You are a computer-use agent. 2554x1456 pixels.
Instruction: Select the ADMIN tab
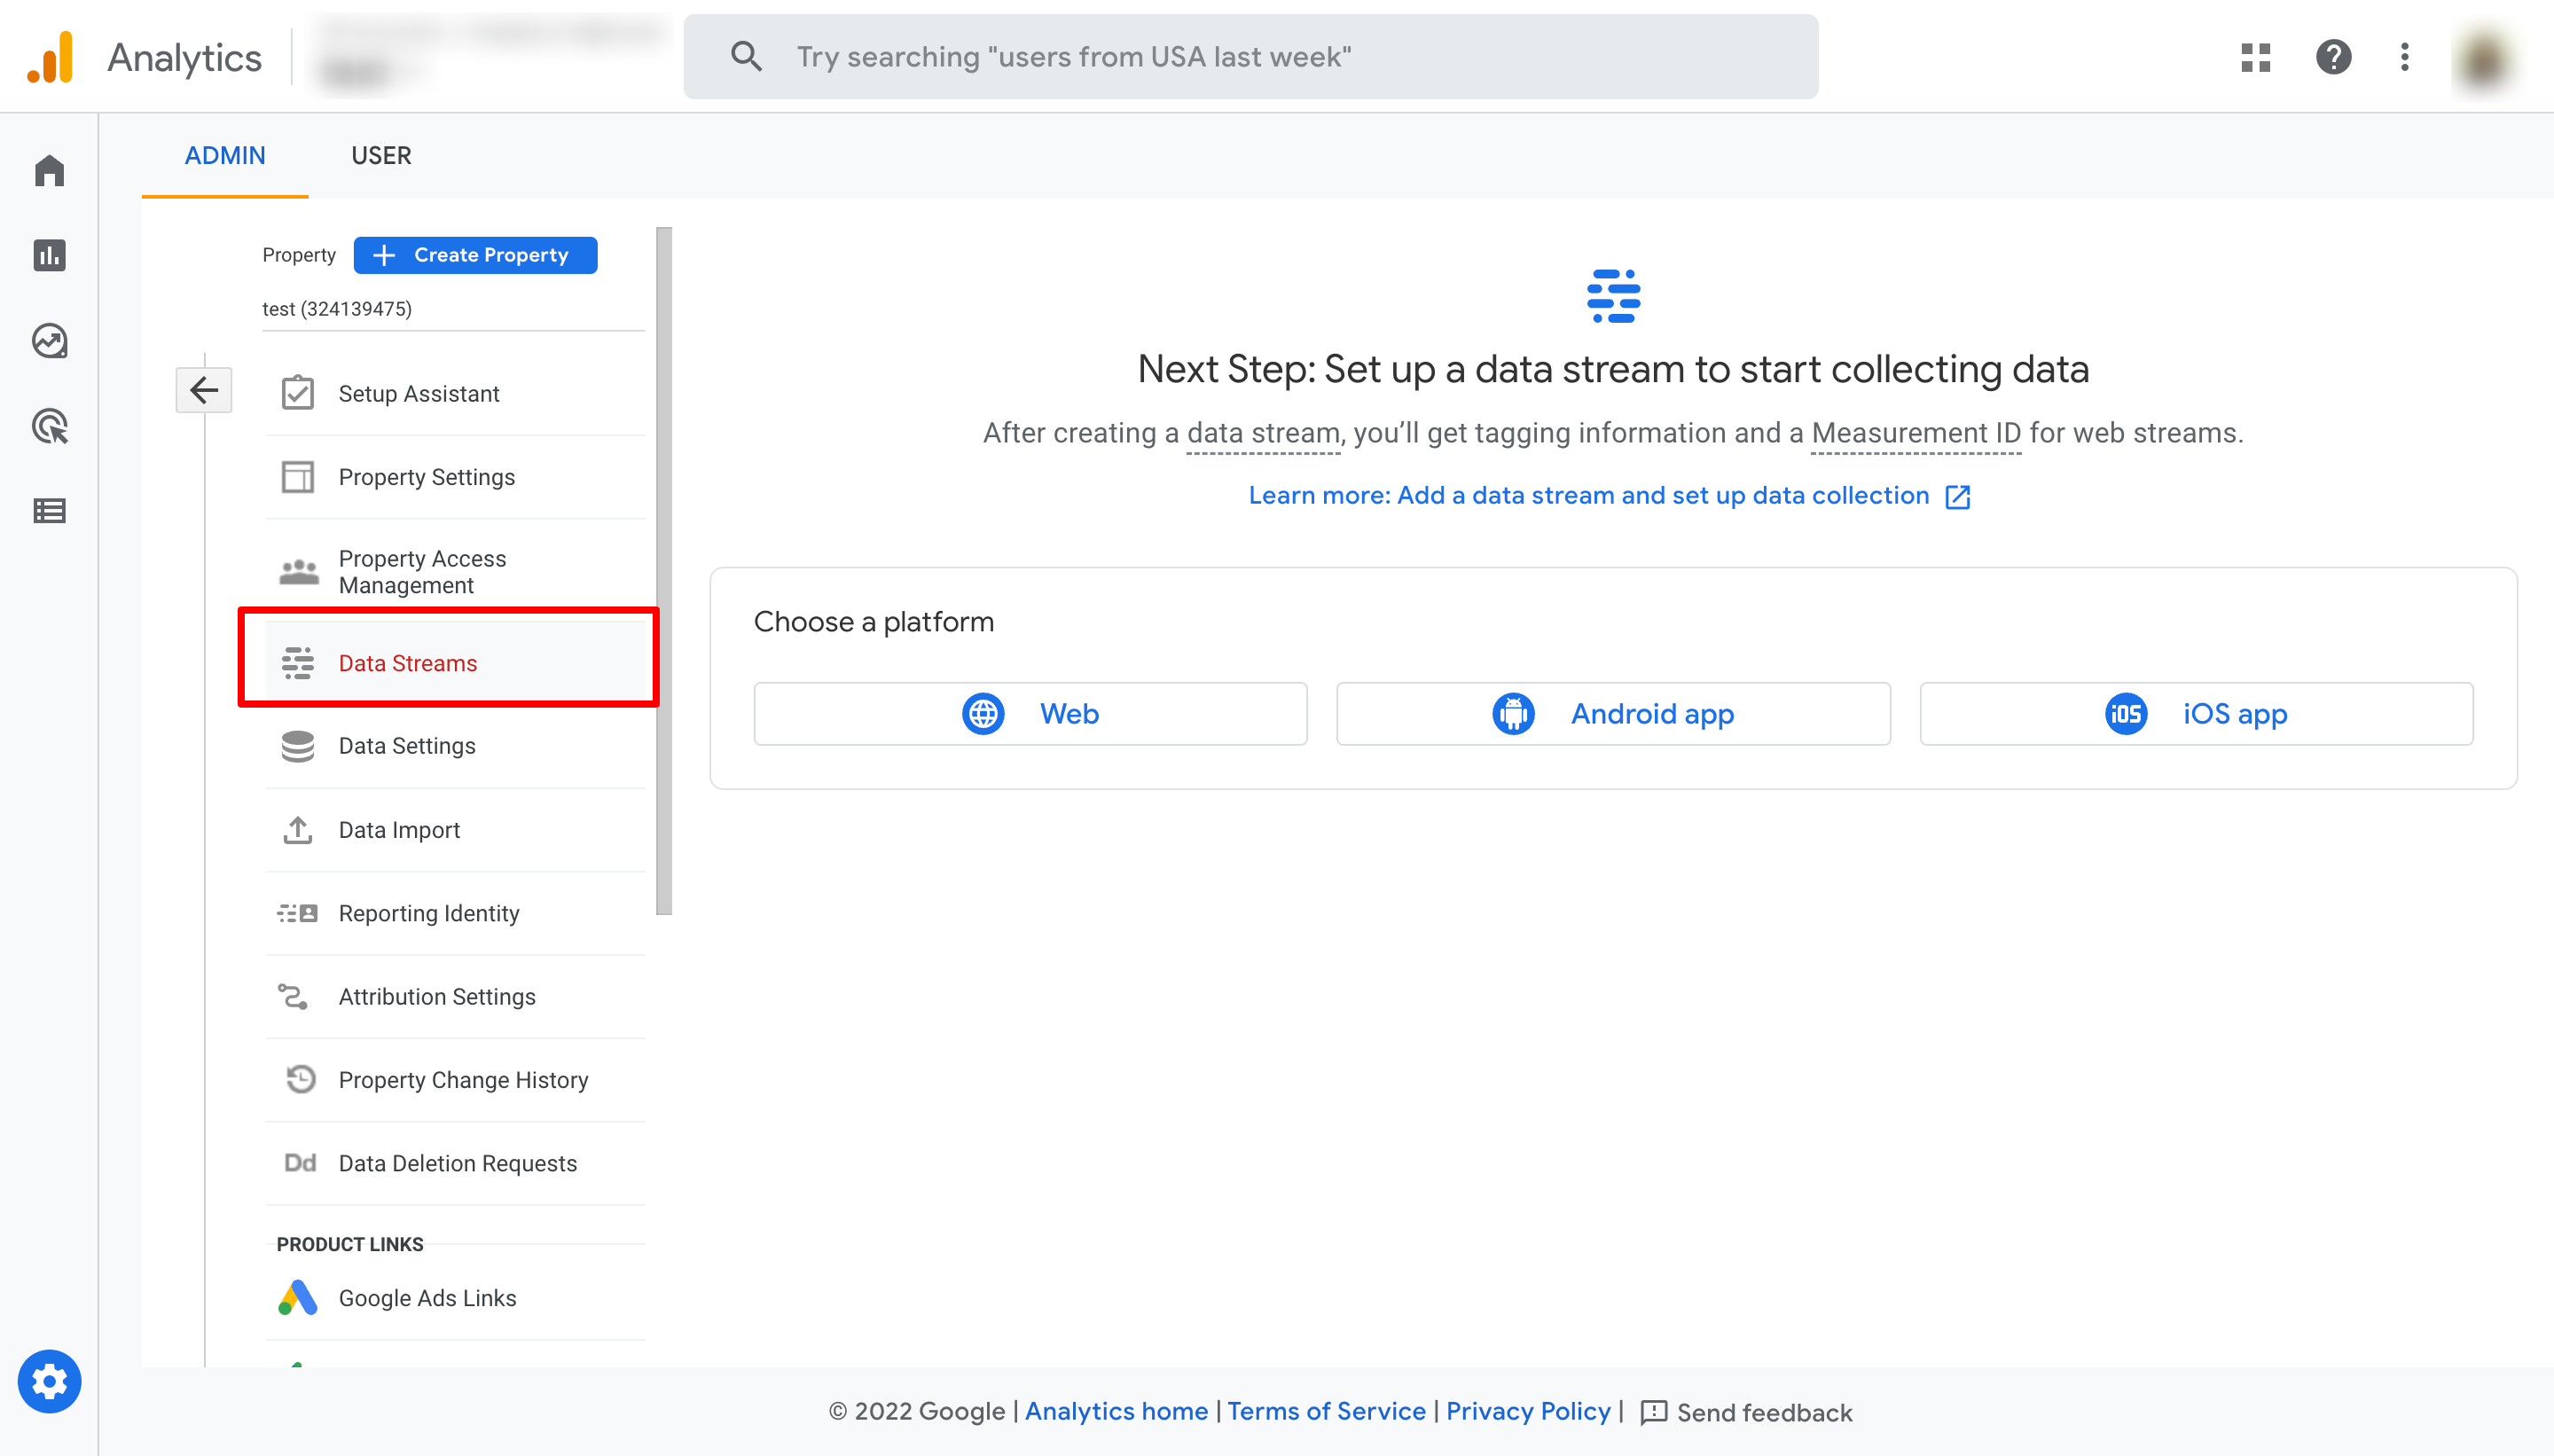tap(225, 155)
